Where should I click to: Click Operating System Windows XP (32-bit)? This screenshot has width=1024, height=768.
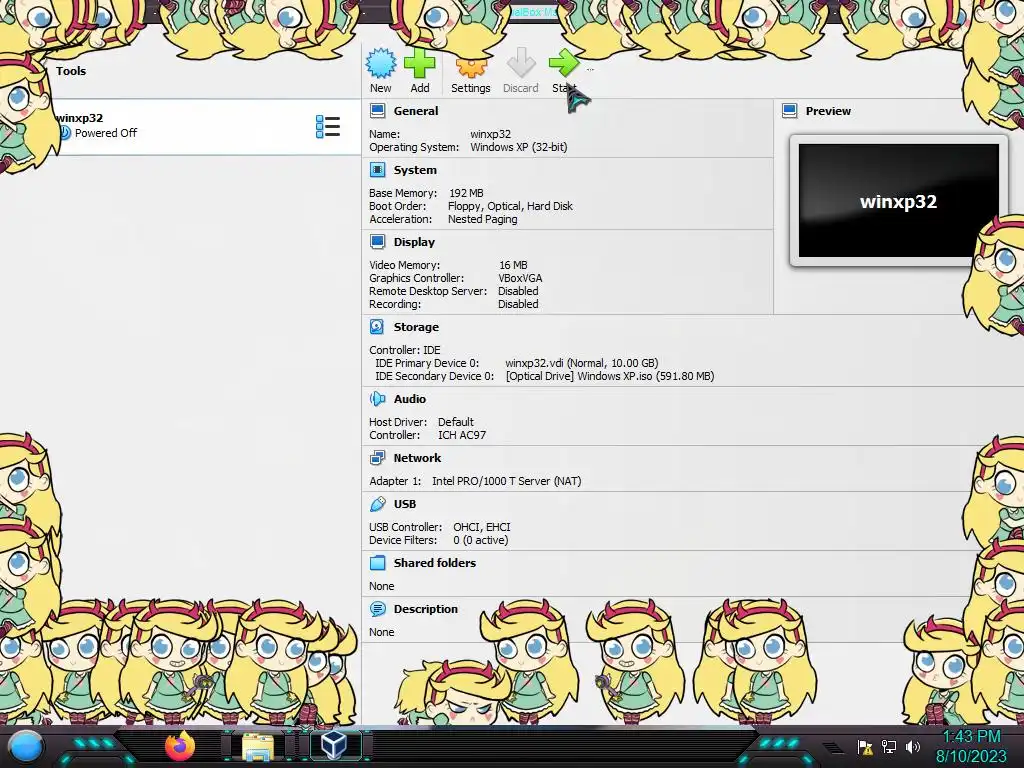pos(519,147)
